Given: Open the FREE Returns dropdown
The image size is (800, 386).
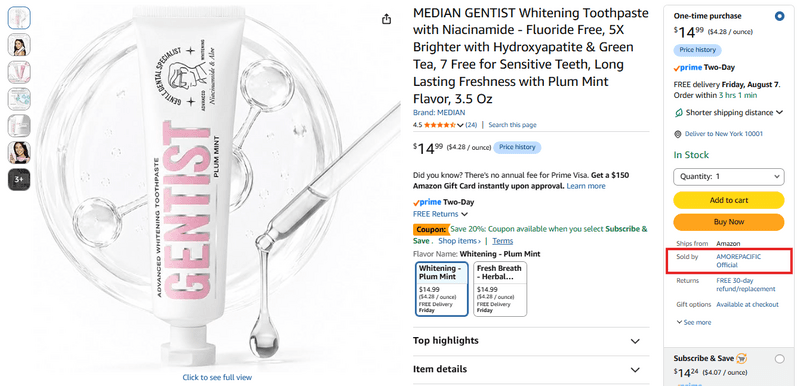Looking at the screenshot, I should click(440, 214).
